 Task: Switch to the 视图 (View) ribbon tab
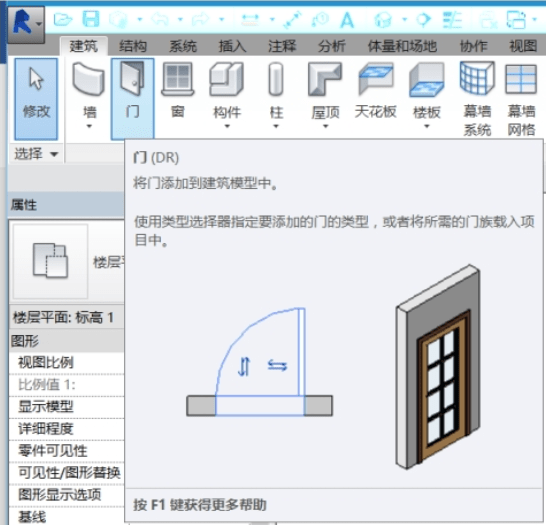click(x=523, y=46)
